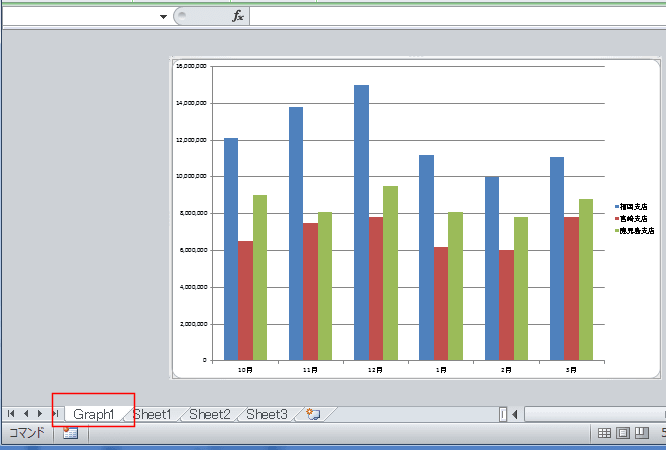This screenshot has width=666, height=450.
Task: Click the Insert Worksheet icon
Action: (x=313, y=414)
